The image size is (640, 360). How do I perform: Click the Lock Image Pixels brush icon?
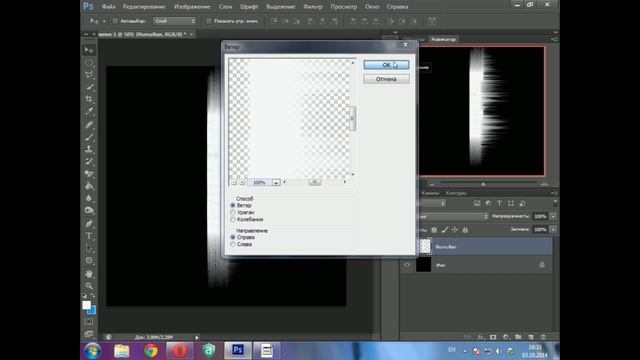(444, 230)
